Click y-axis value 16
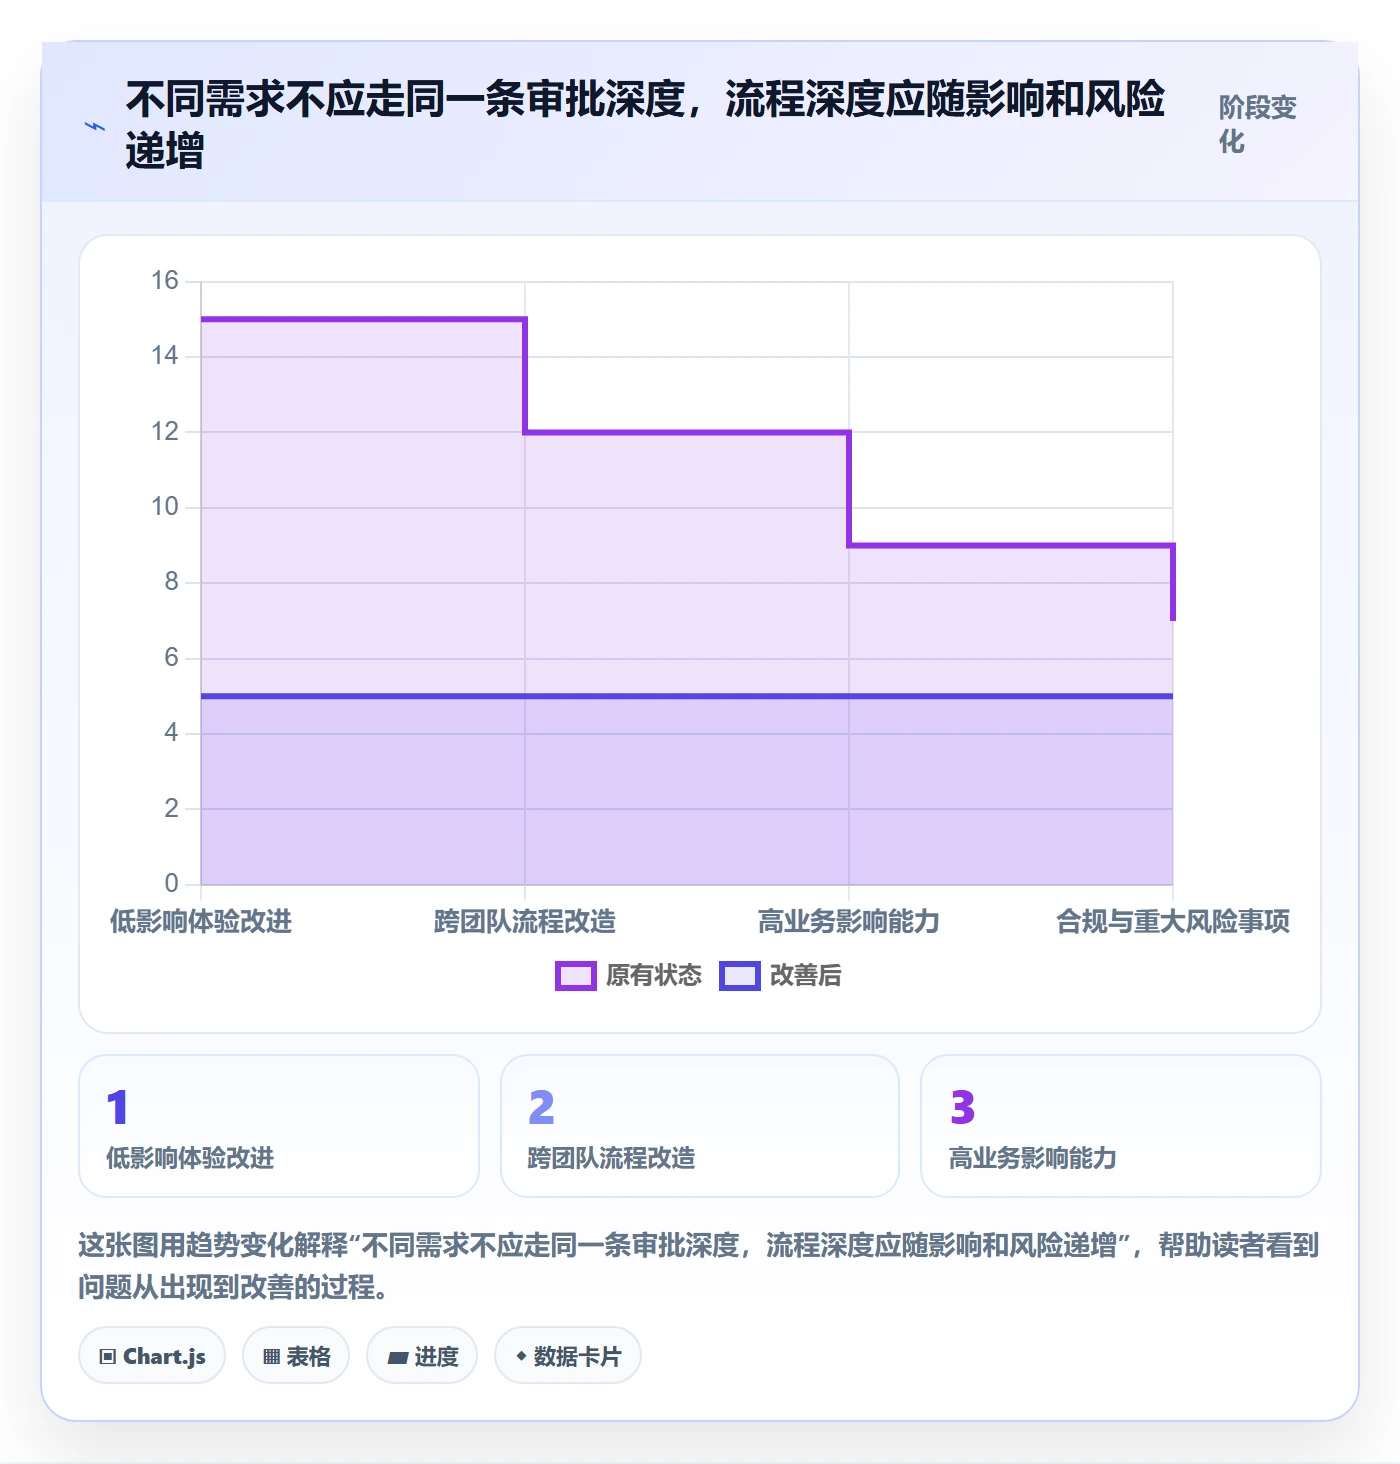The width and height of the screenshot is (1400, 1464). [165, 281]
